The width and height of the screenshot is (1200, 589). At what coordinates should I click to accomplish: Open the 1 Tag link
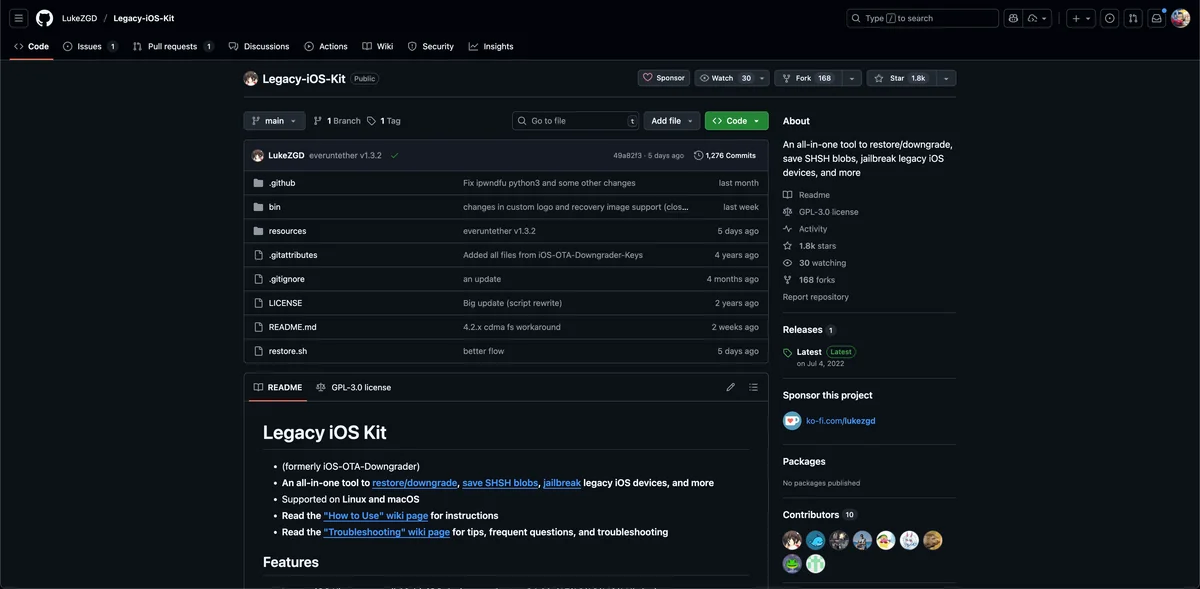[384, 121]
